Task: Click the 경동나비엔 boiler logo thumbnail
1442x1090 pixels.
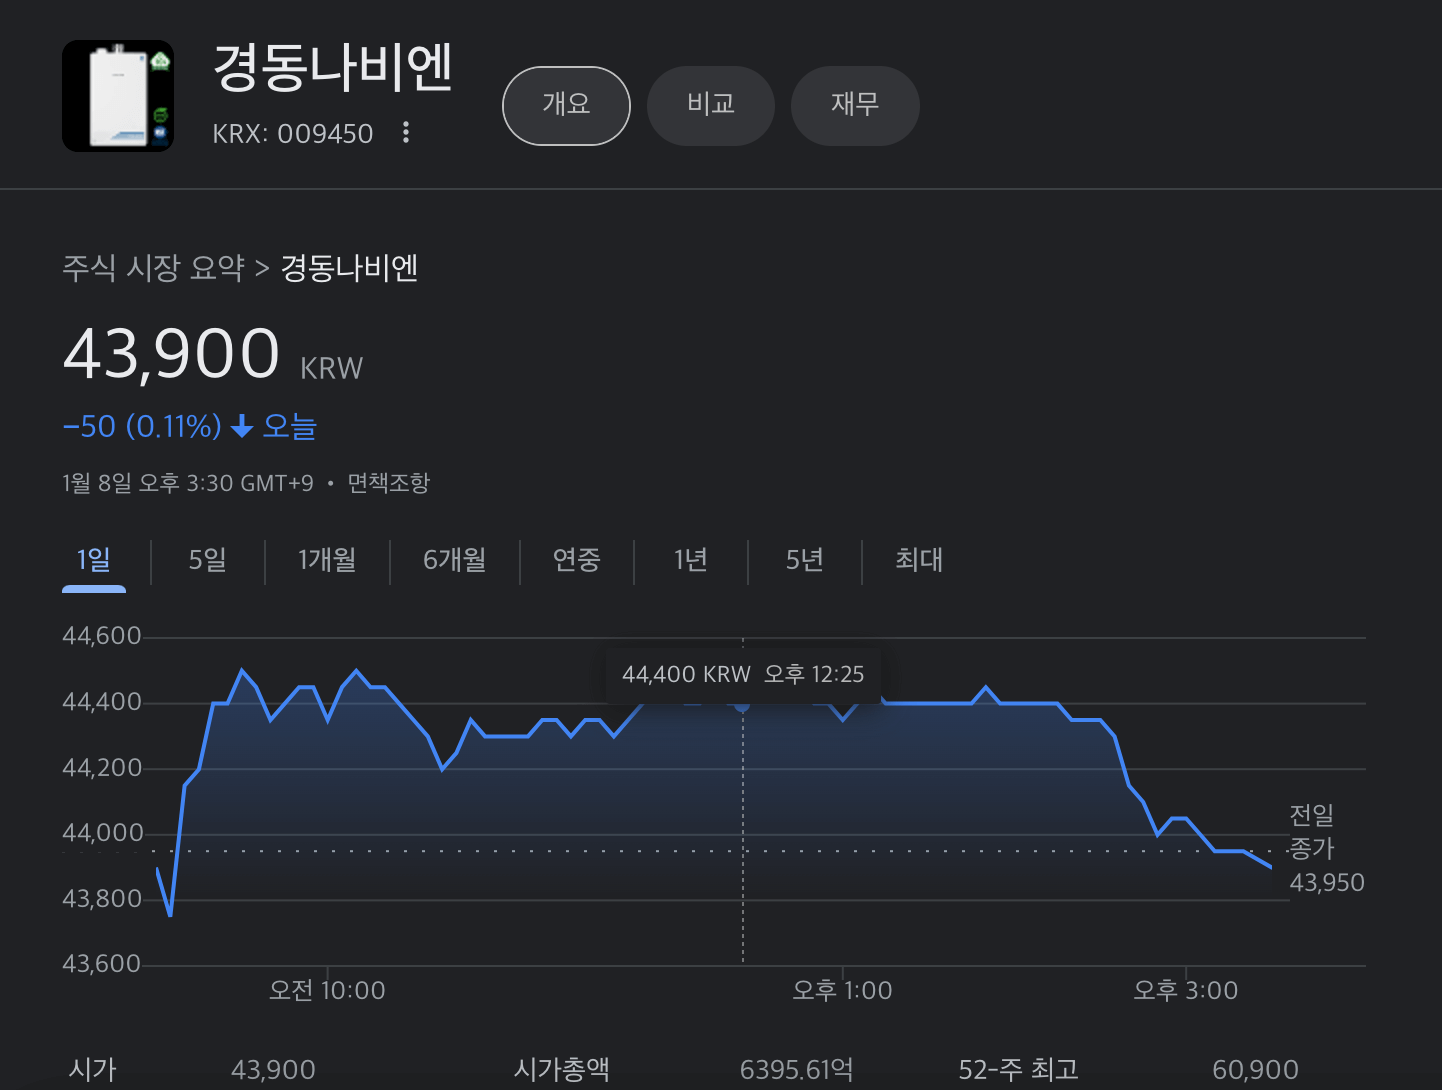Action: pyautogui.click(x=118, y=96)
